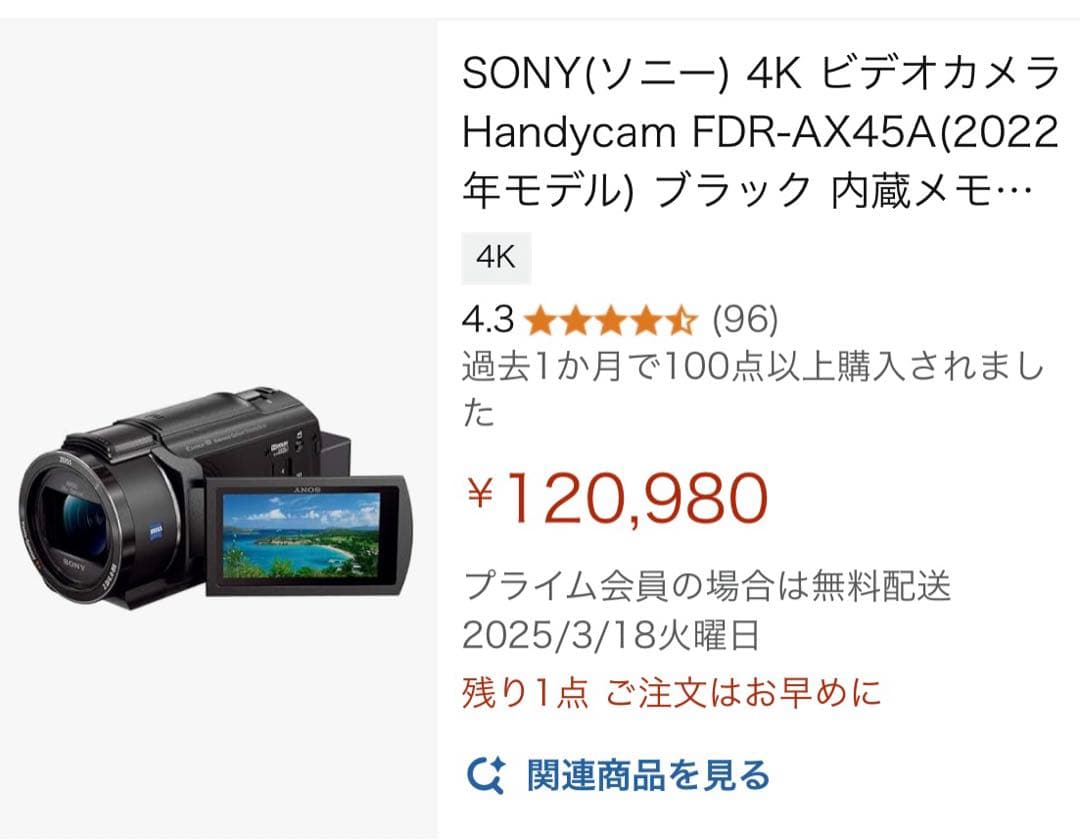The height and width of the screenshot is (840, 1080).
Task: Click the half-filled fifth rating star
Action: (682, 321)
